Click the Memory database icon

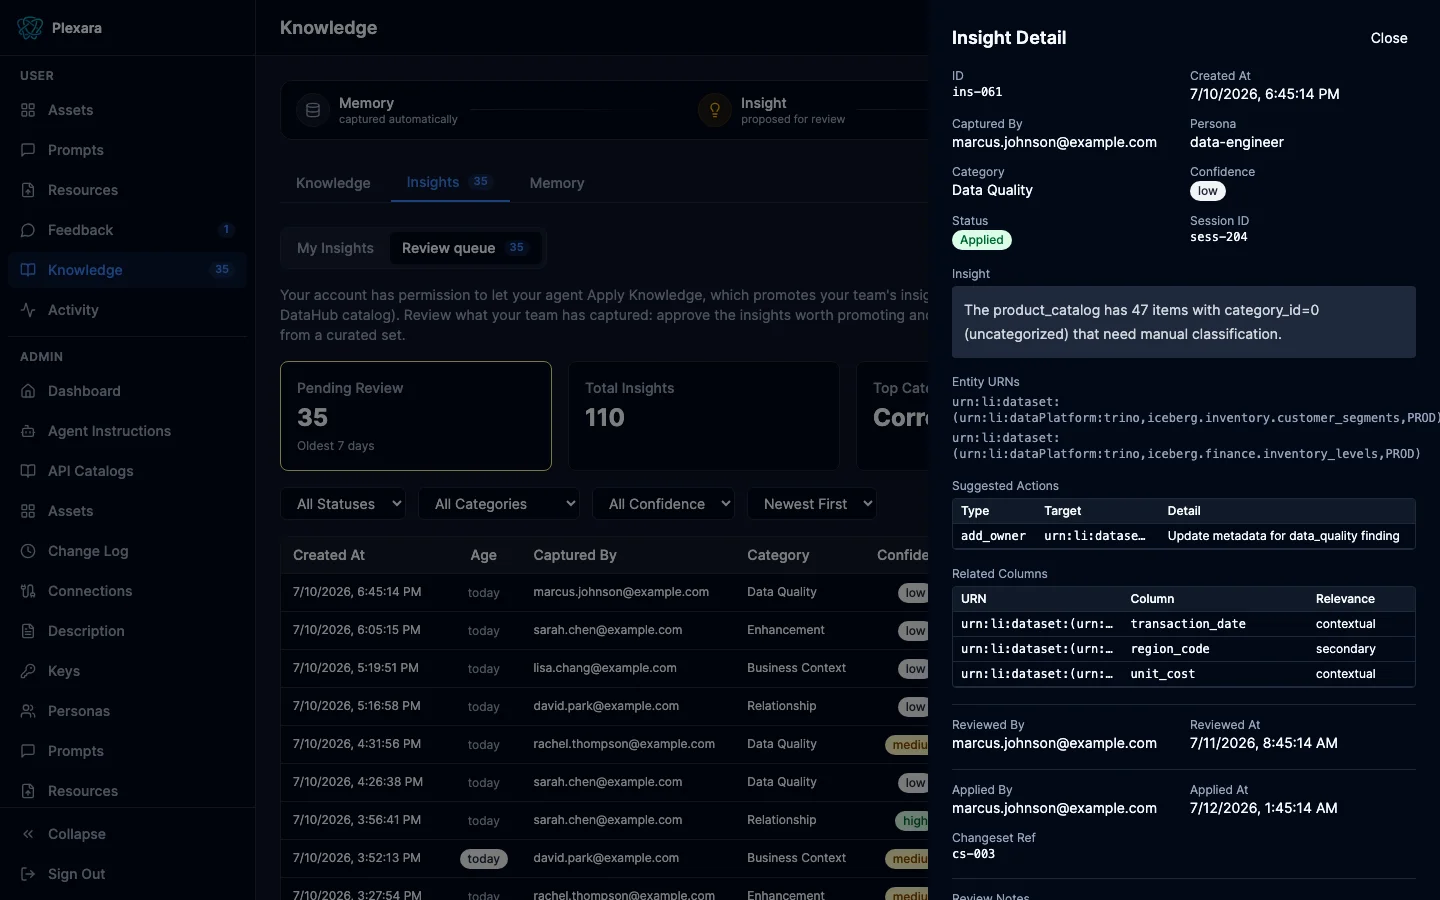pos(313,110)
